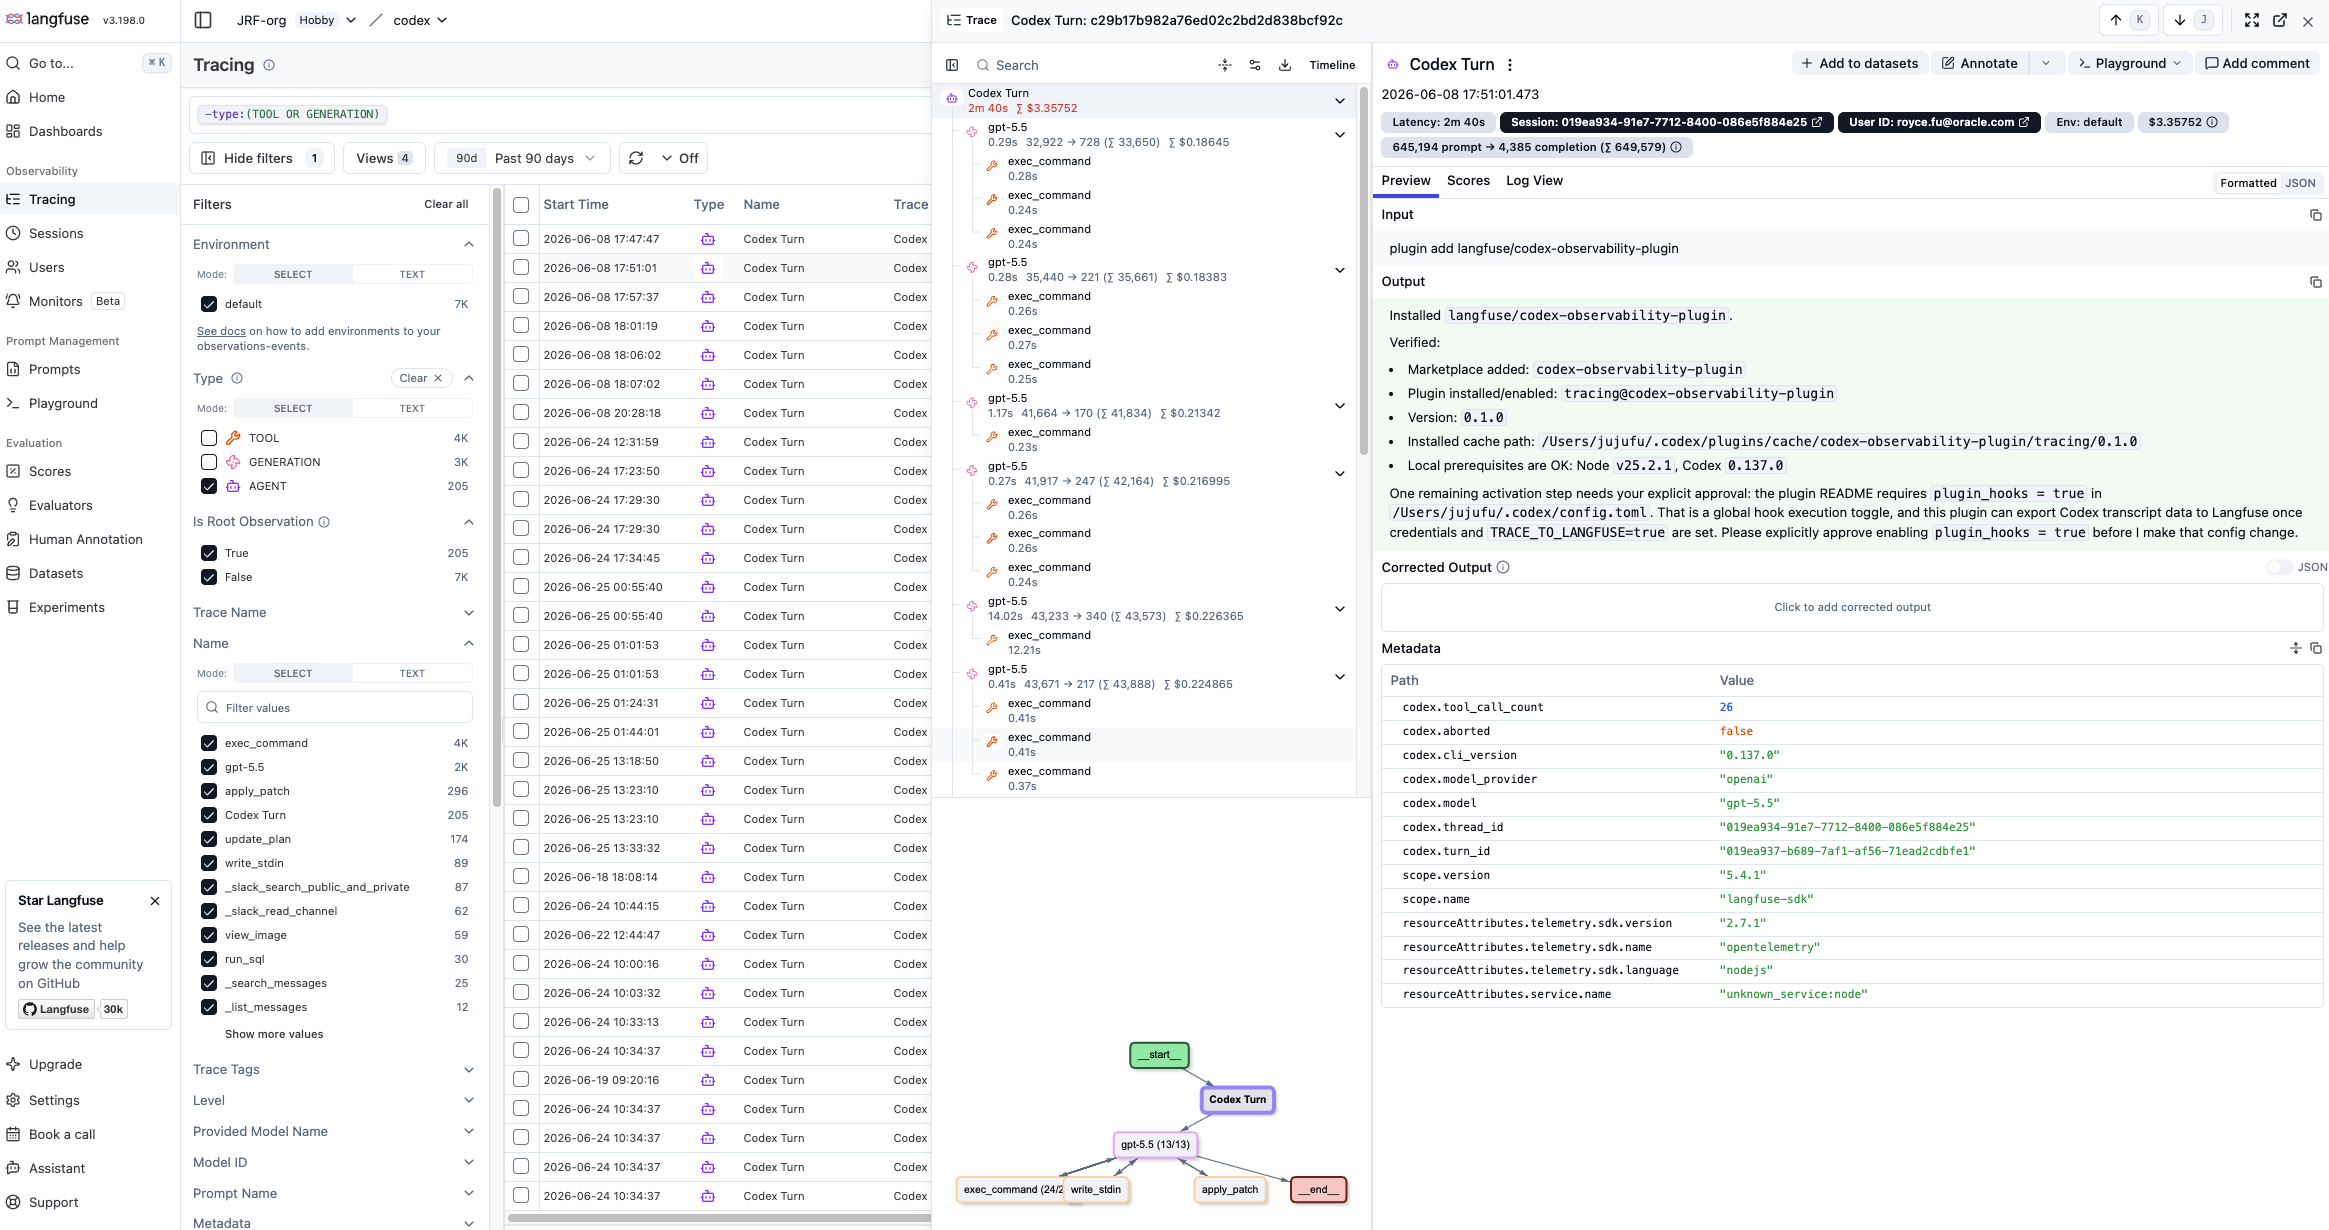Viewport: 2329px width, 1230px height.
Task: Click the apply_patch graph node
Action: [x=1229, y=1189]
